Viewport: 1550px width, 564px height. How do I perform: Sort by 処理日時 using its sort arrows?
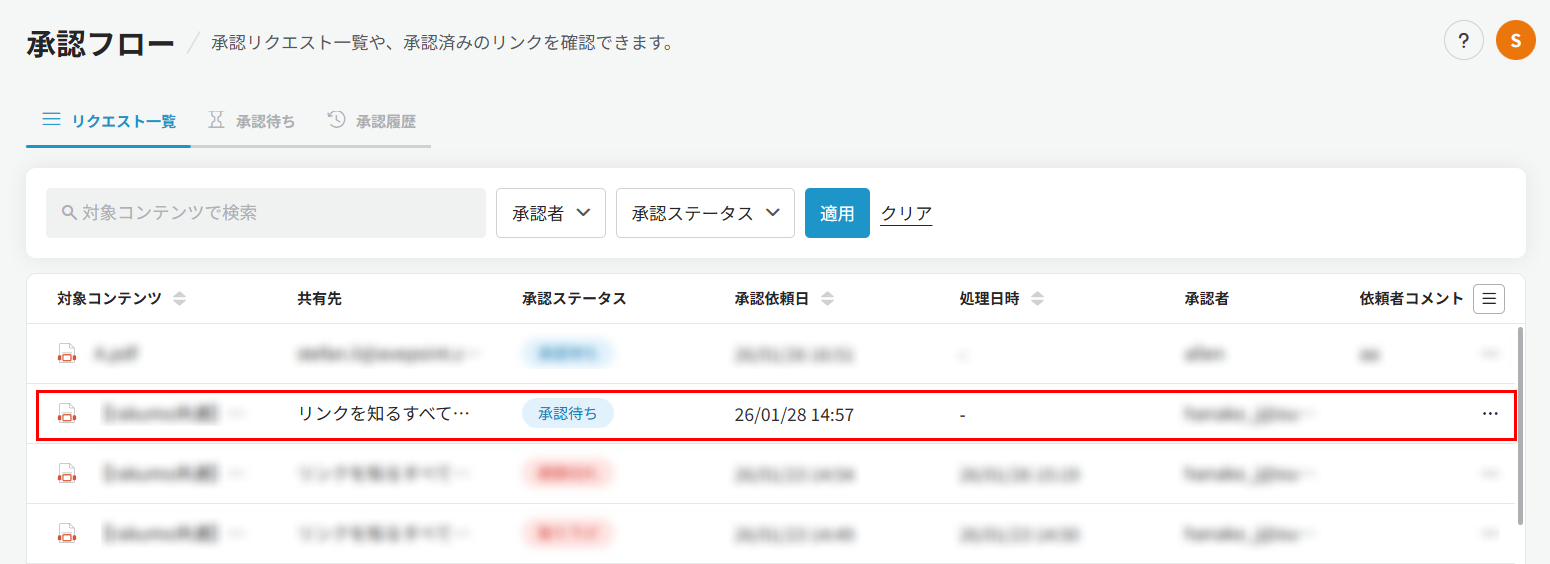pos(1037,299)
